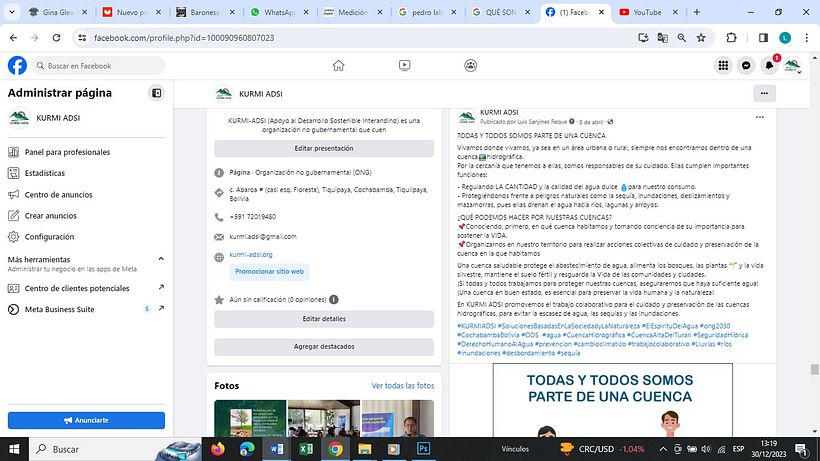Click Editar detalles button
Screen dimensions: 820x461
324,319
